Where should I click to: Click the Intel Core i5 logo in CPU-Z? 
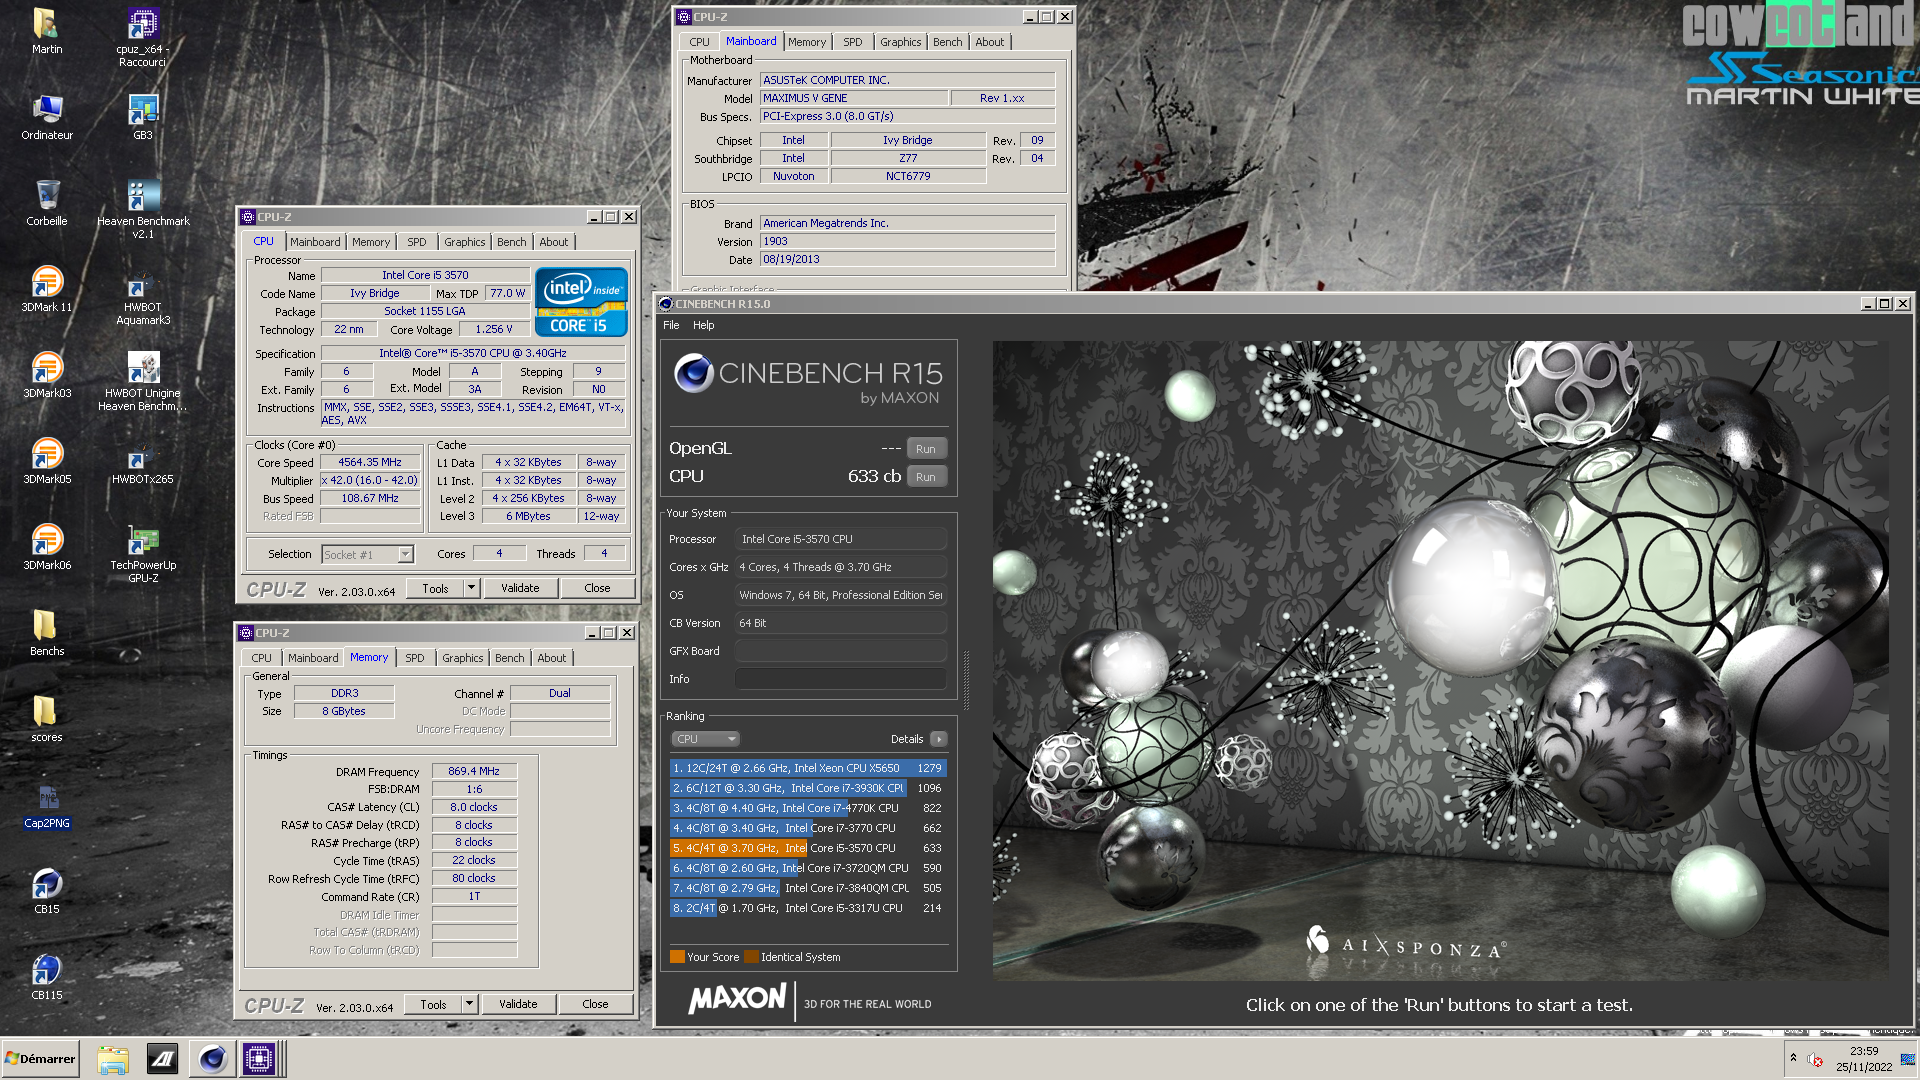coord(581,301)
